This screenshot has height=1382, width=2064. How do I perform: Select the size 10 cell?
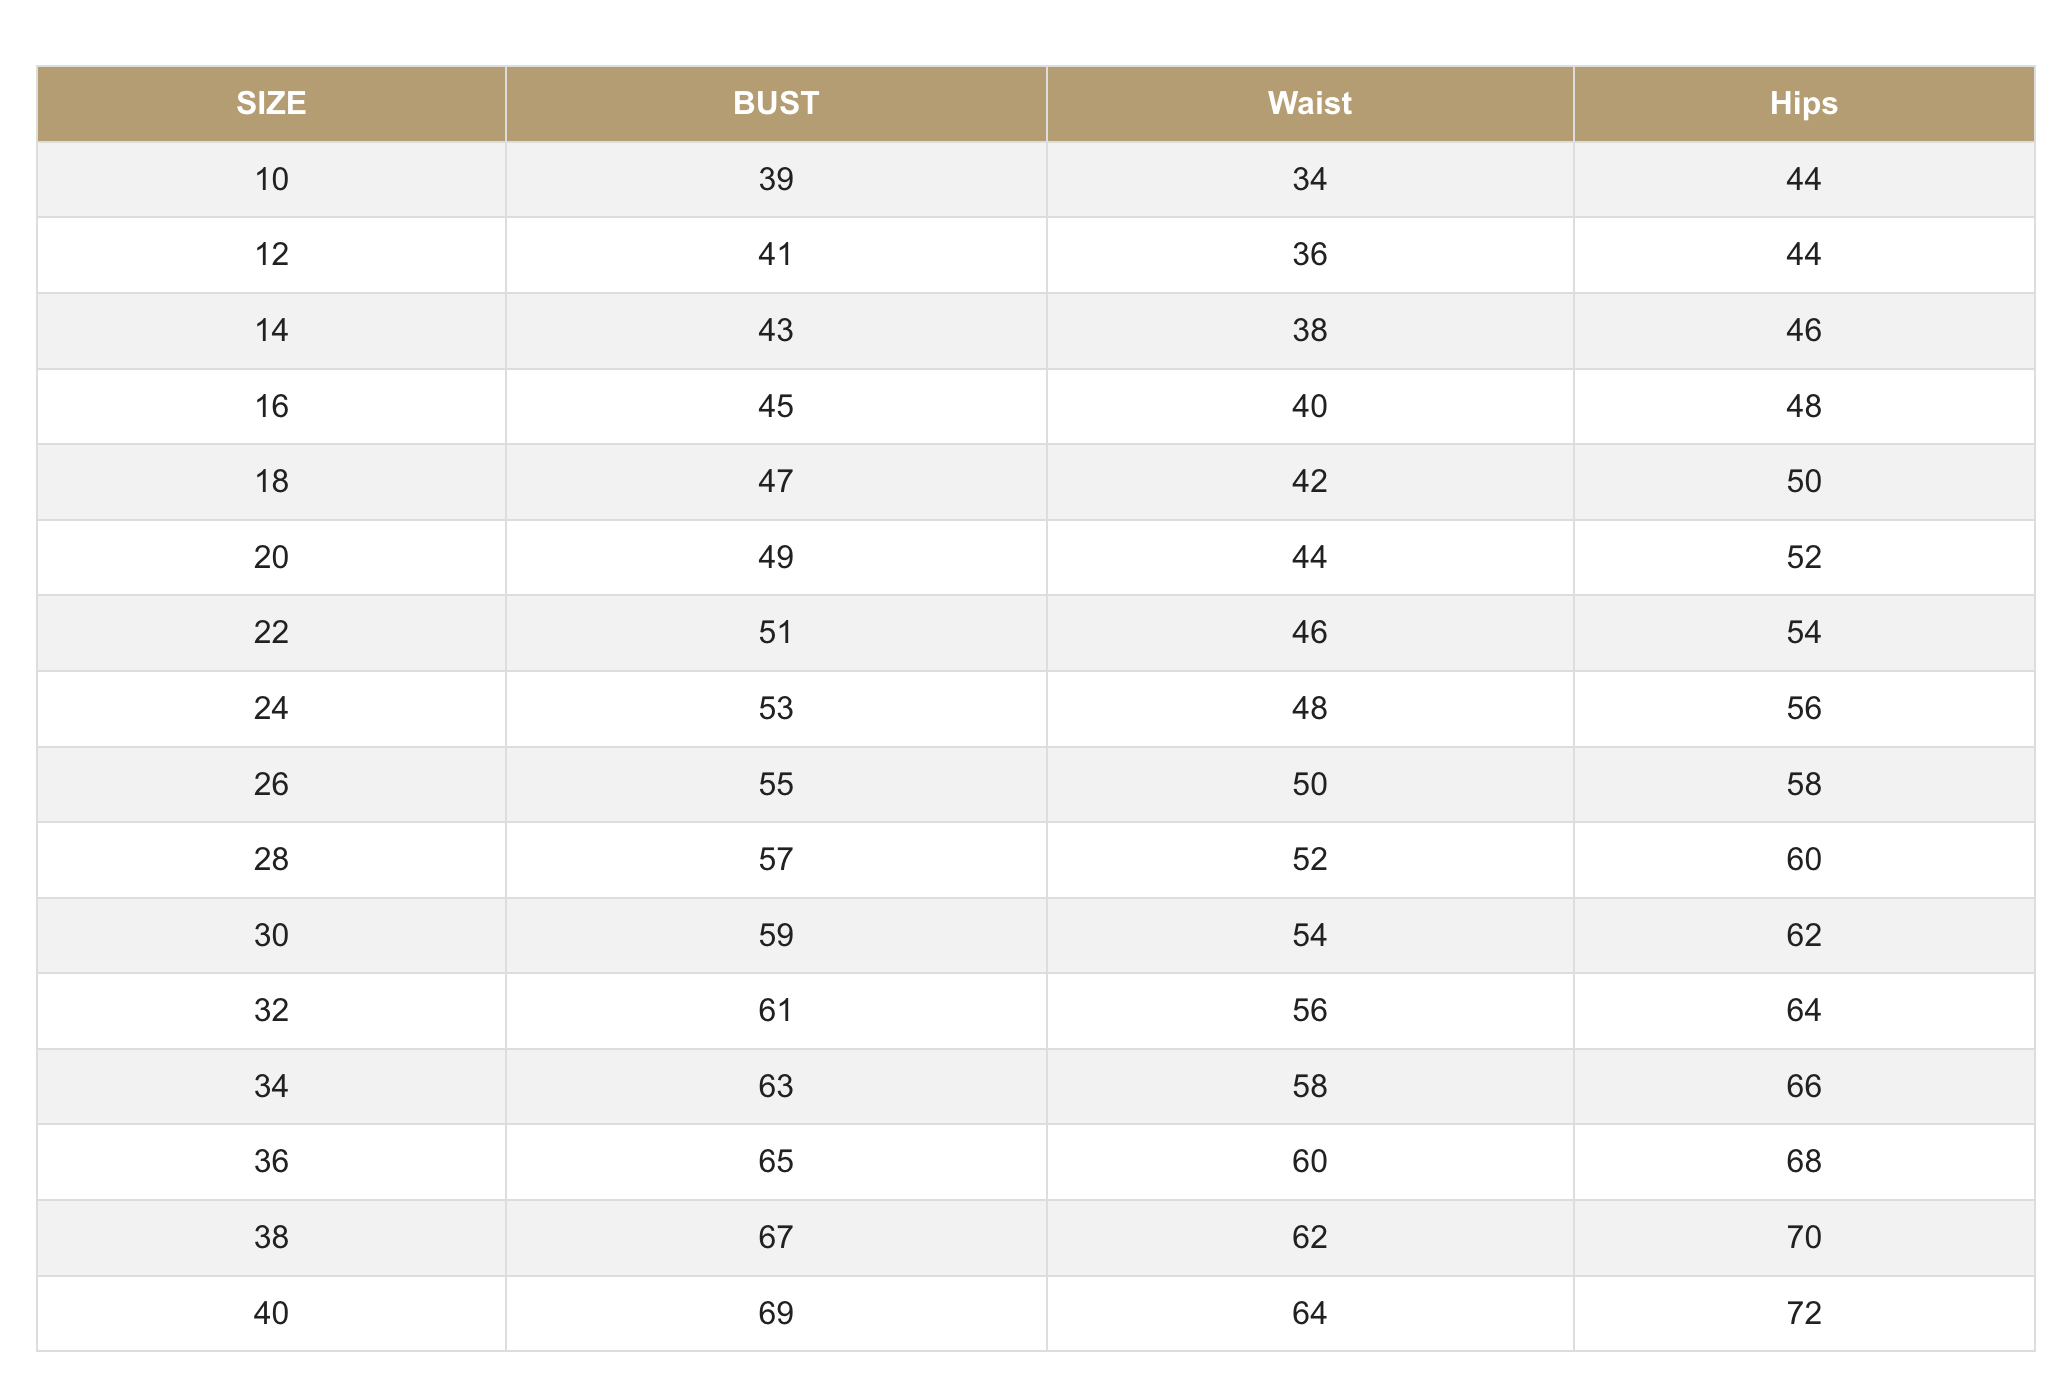point(271,180)
